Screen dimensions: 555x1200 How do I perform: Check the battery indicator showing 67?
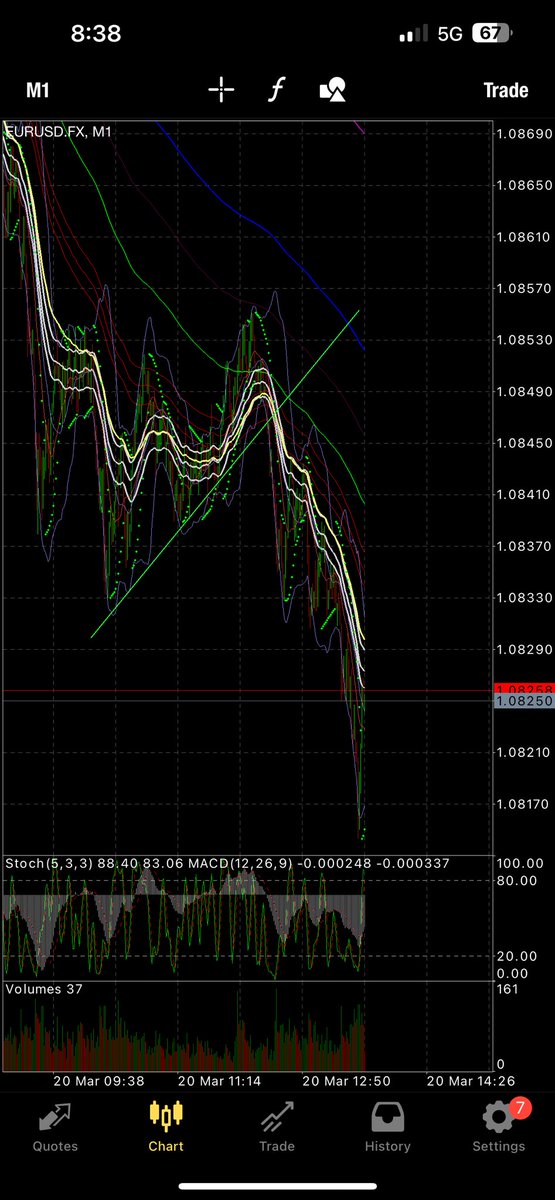(494, 33)
